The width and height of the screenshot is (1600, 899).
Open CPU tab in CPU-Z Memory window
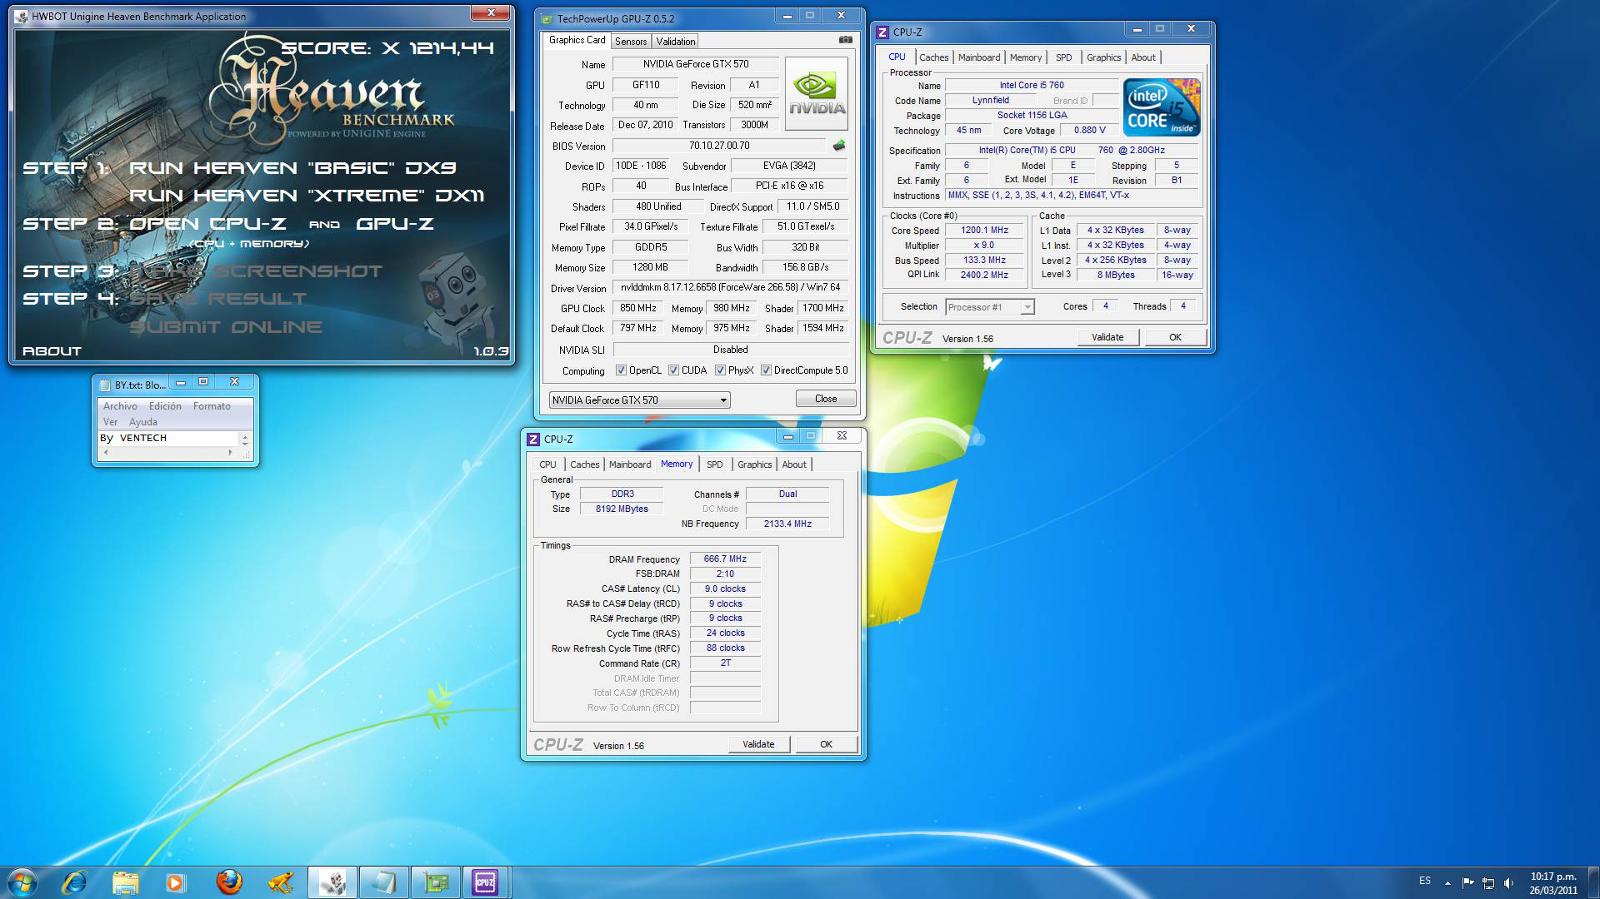(x=548, y=464)
